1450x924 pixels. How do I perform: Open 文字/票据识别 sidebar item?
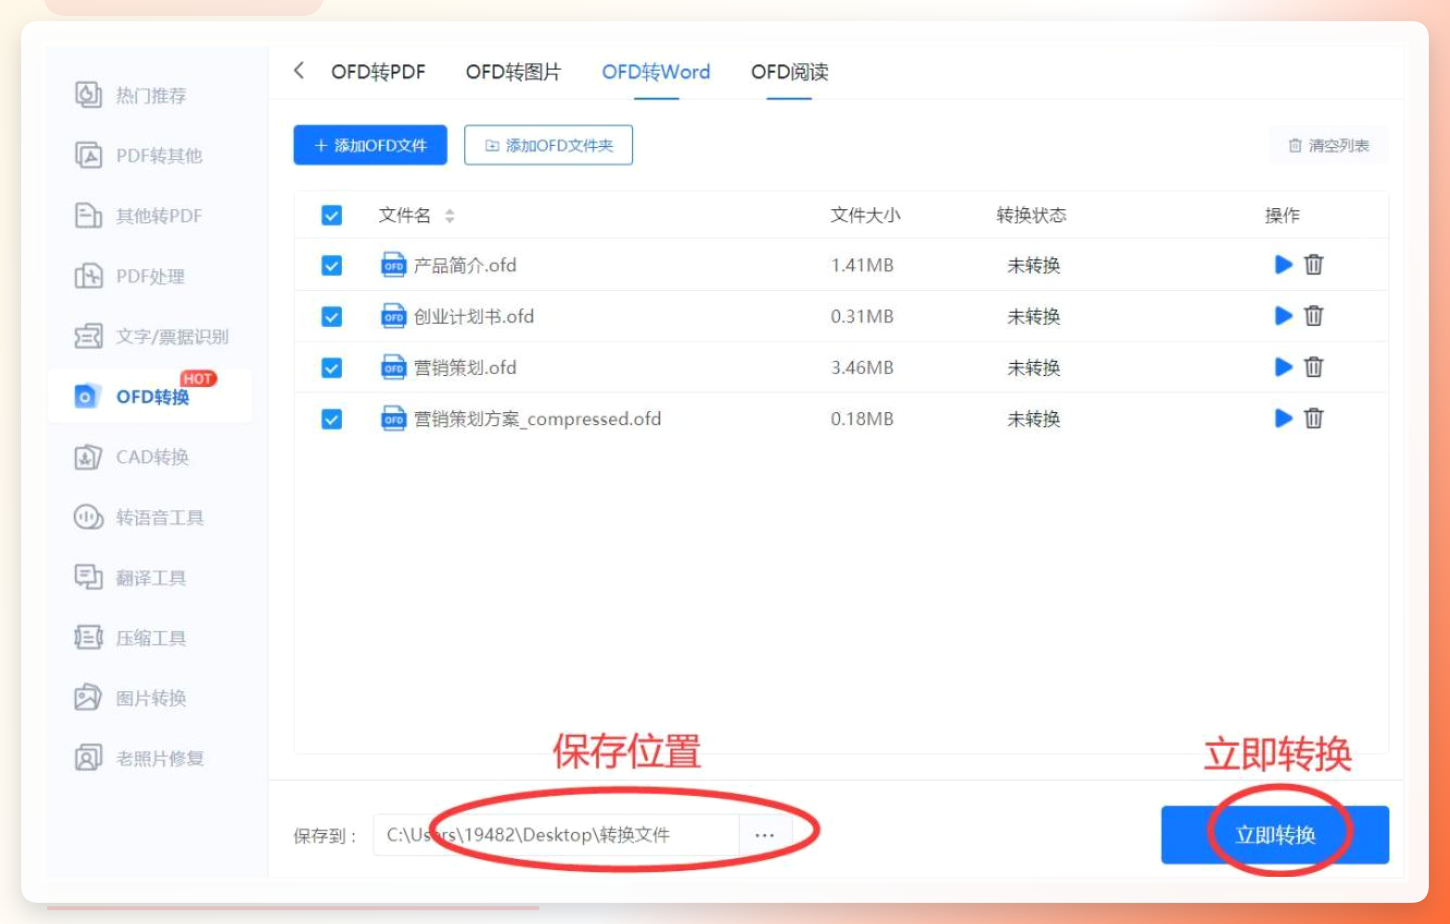pyautogui.click(x=152, y=336)
